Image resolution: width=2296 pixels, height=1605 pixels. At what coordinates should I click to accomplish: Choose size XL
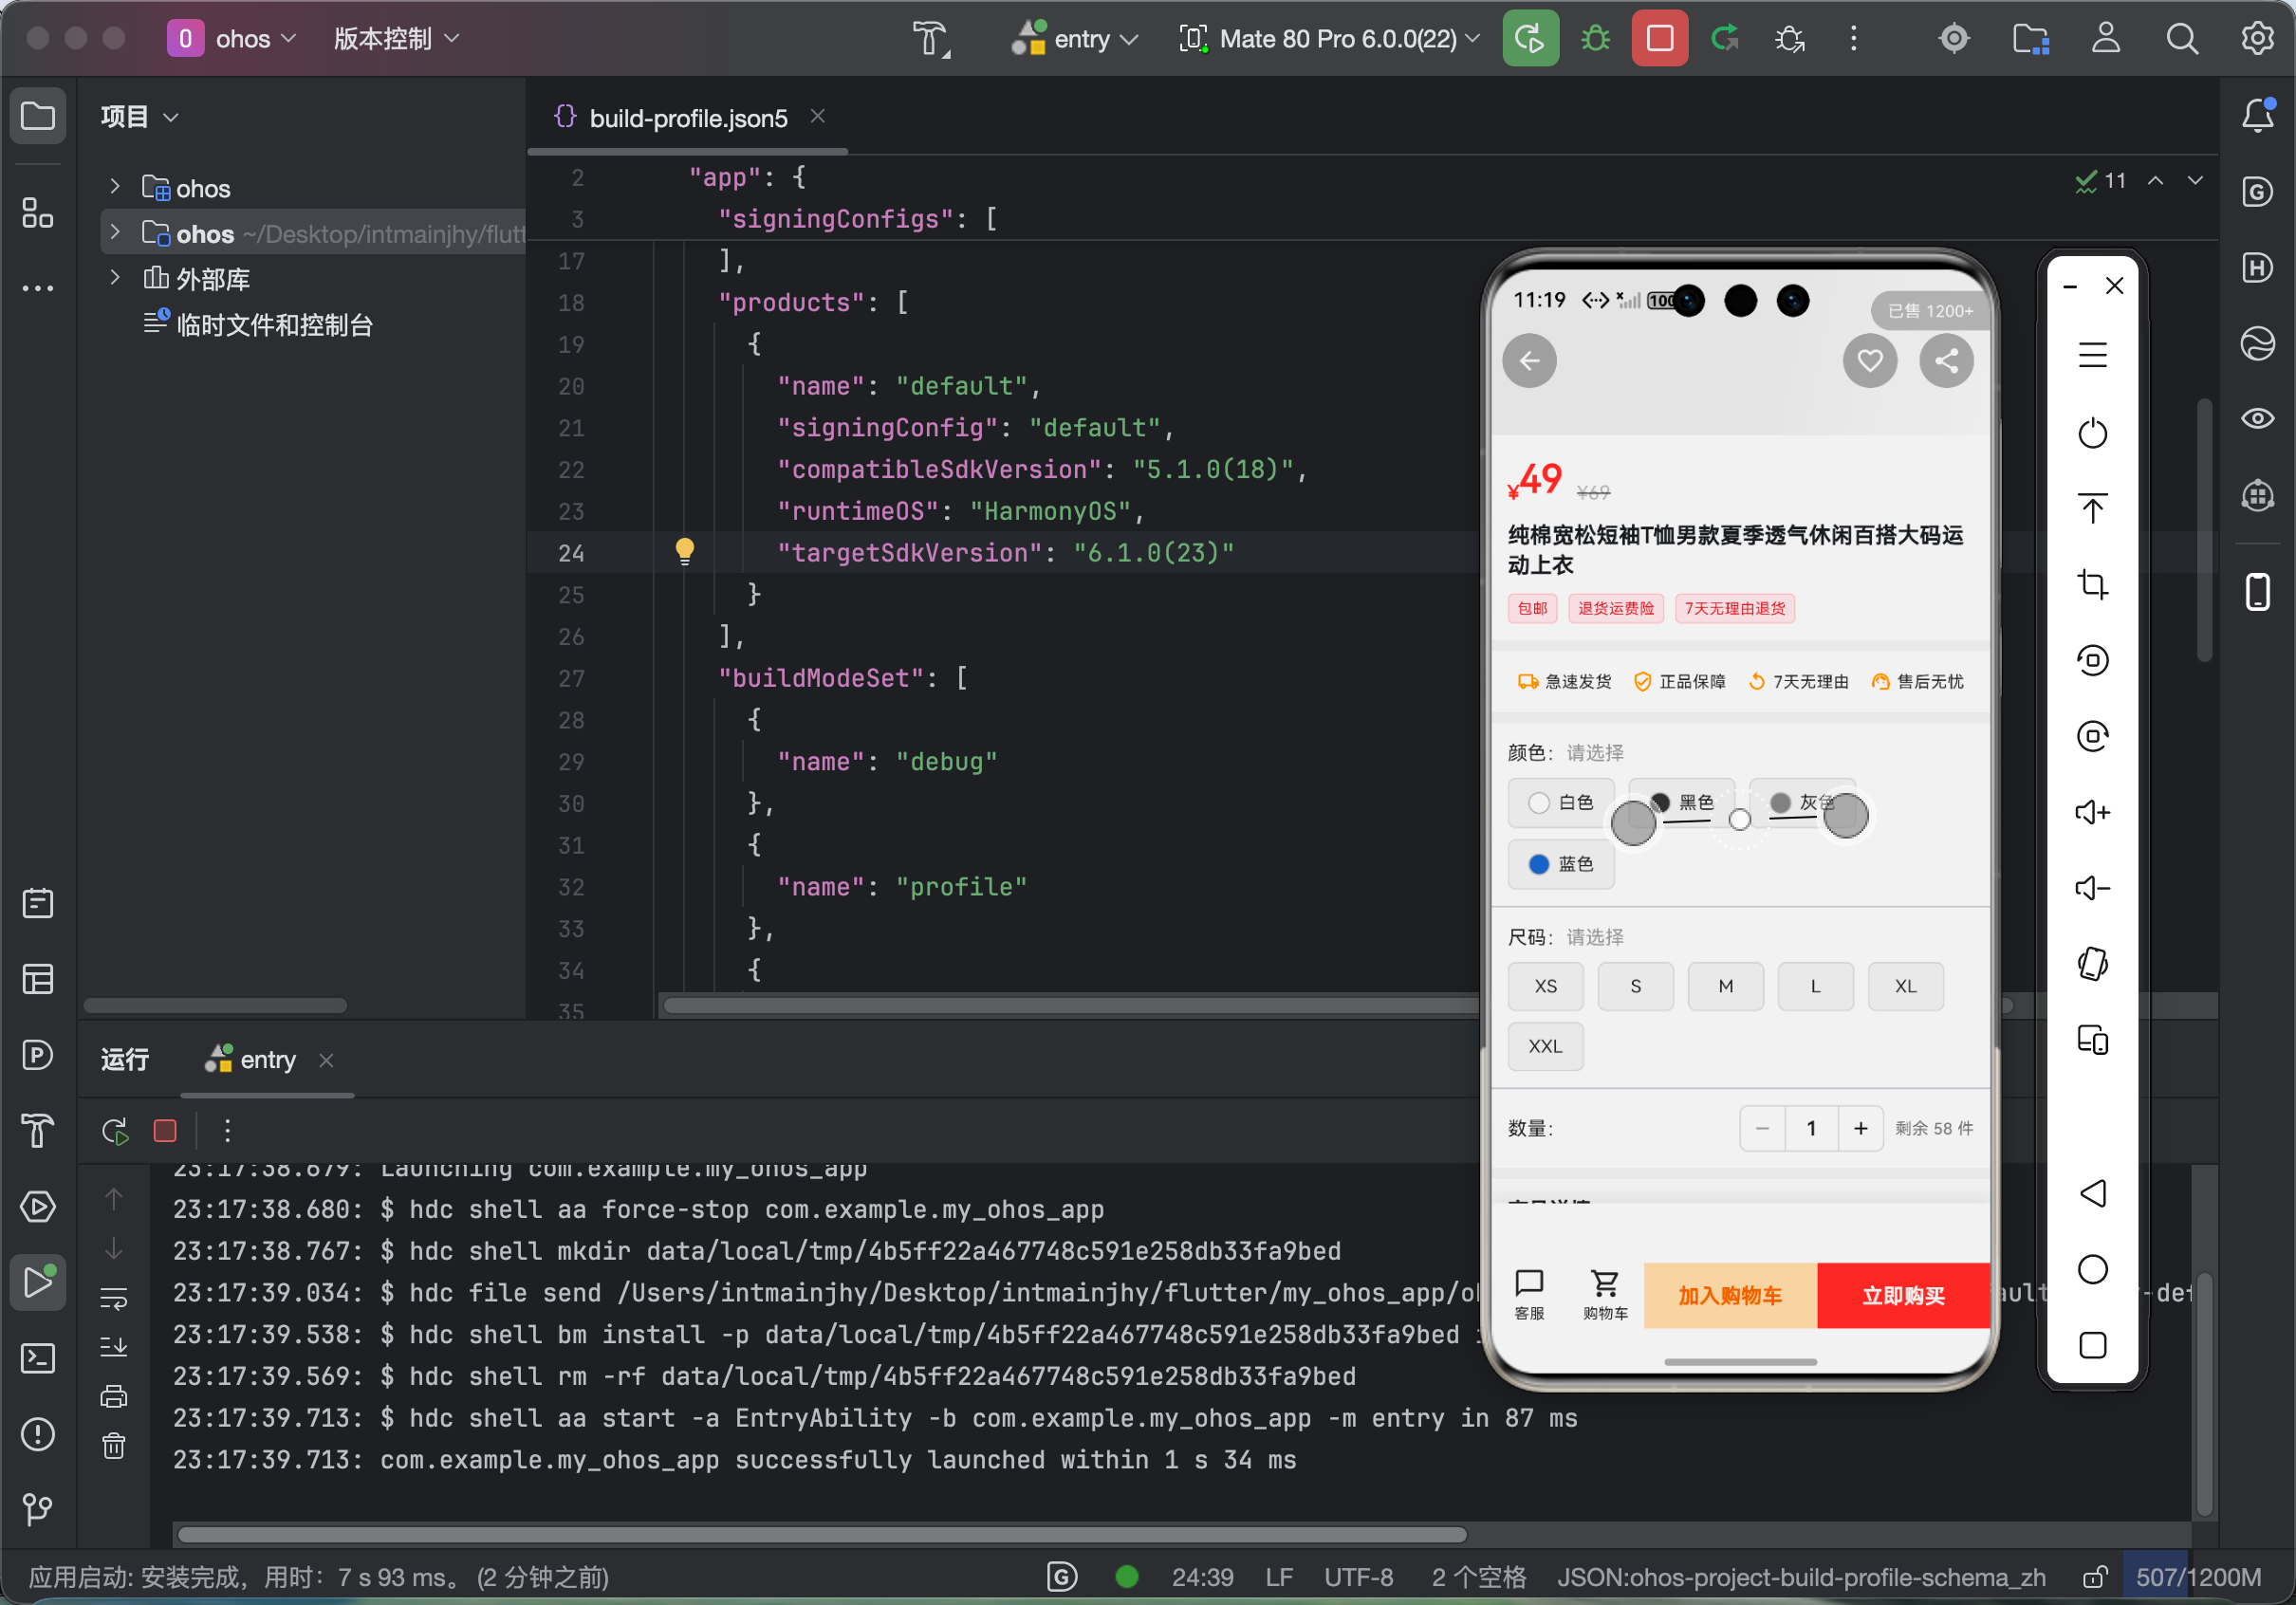click(1905, 986)
